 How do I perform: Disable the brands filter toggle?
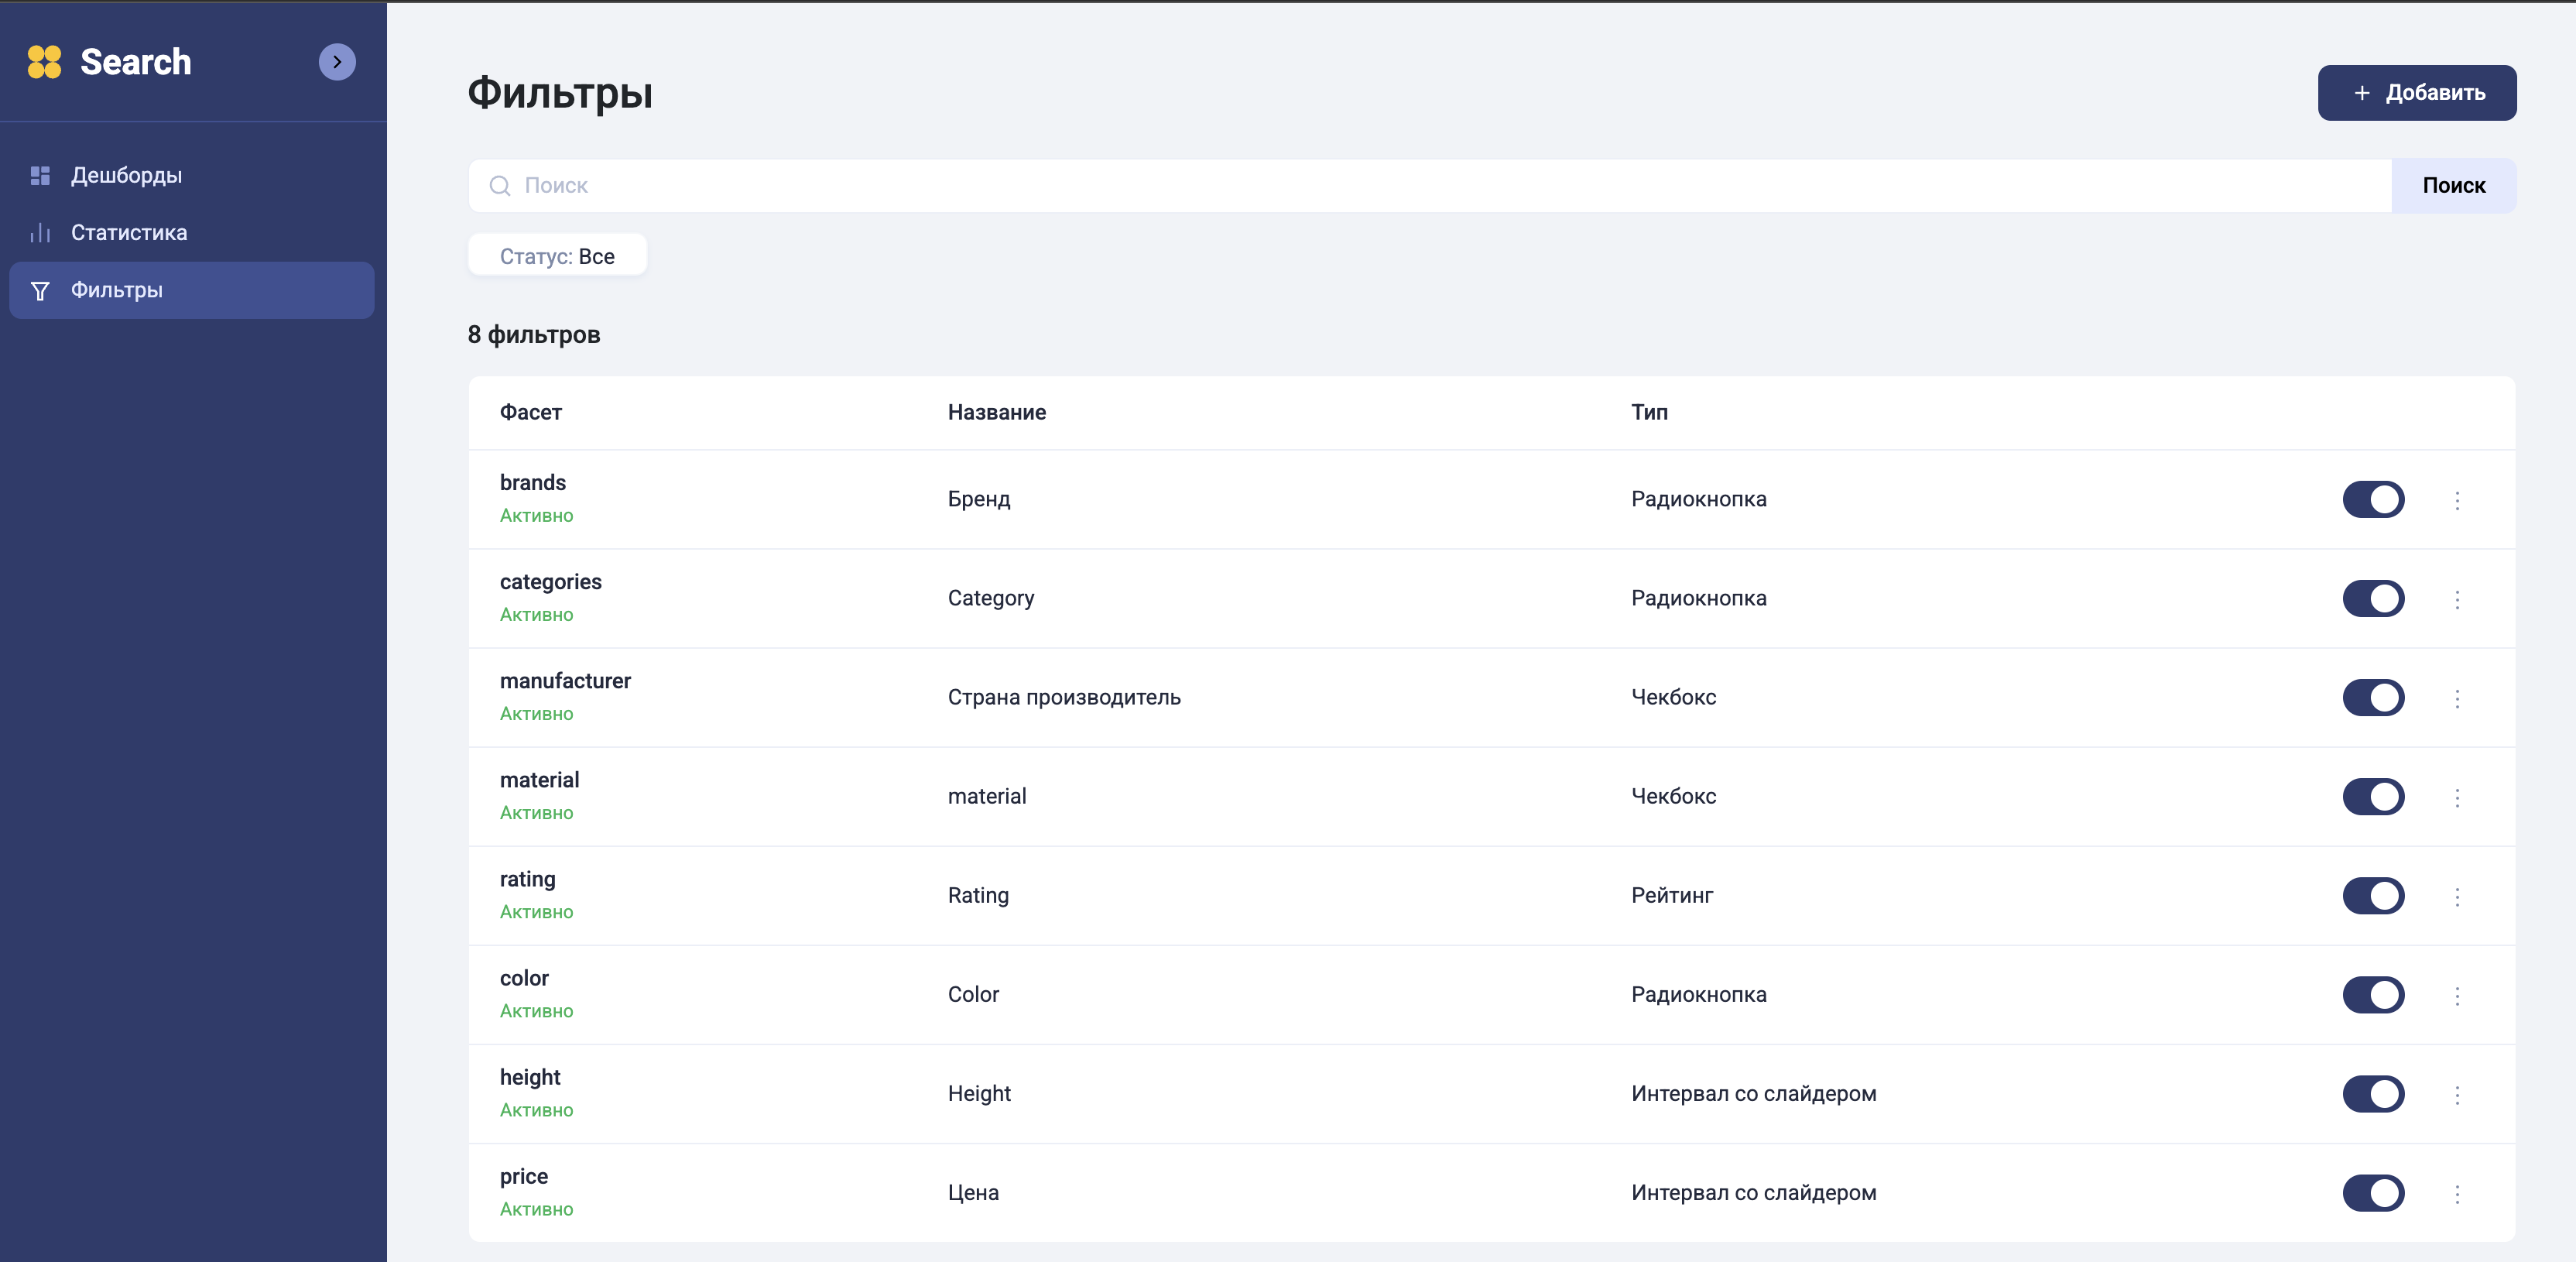click(x=2374, y=500)
